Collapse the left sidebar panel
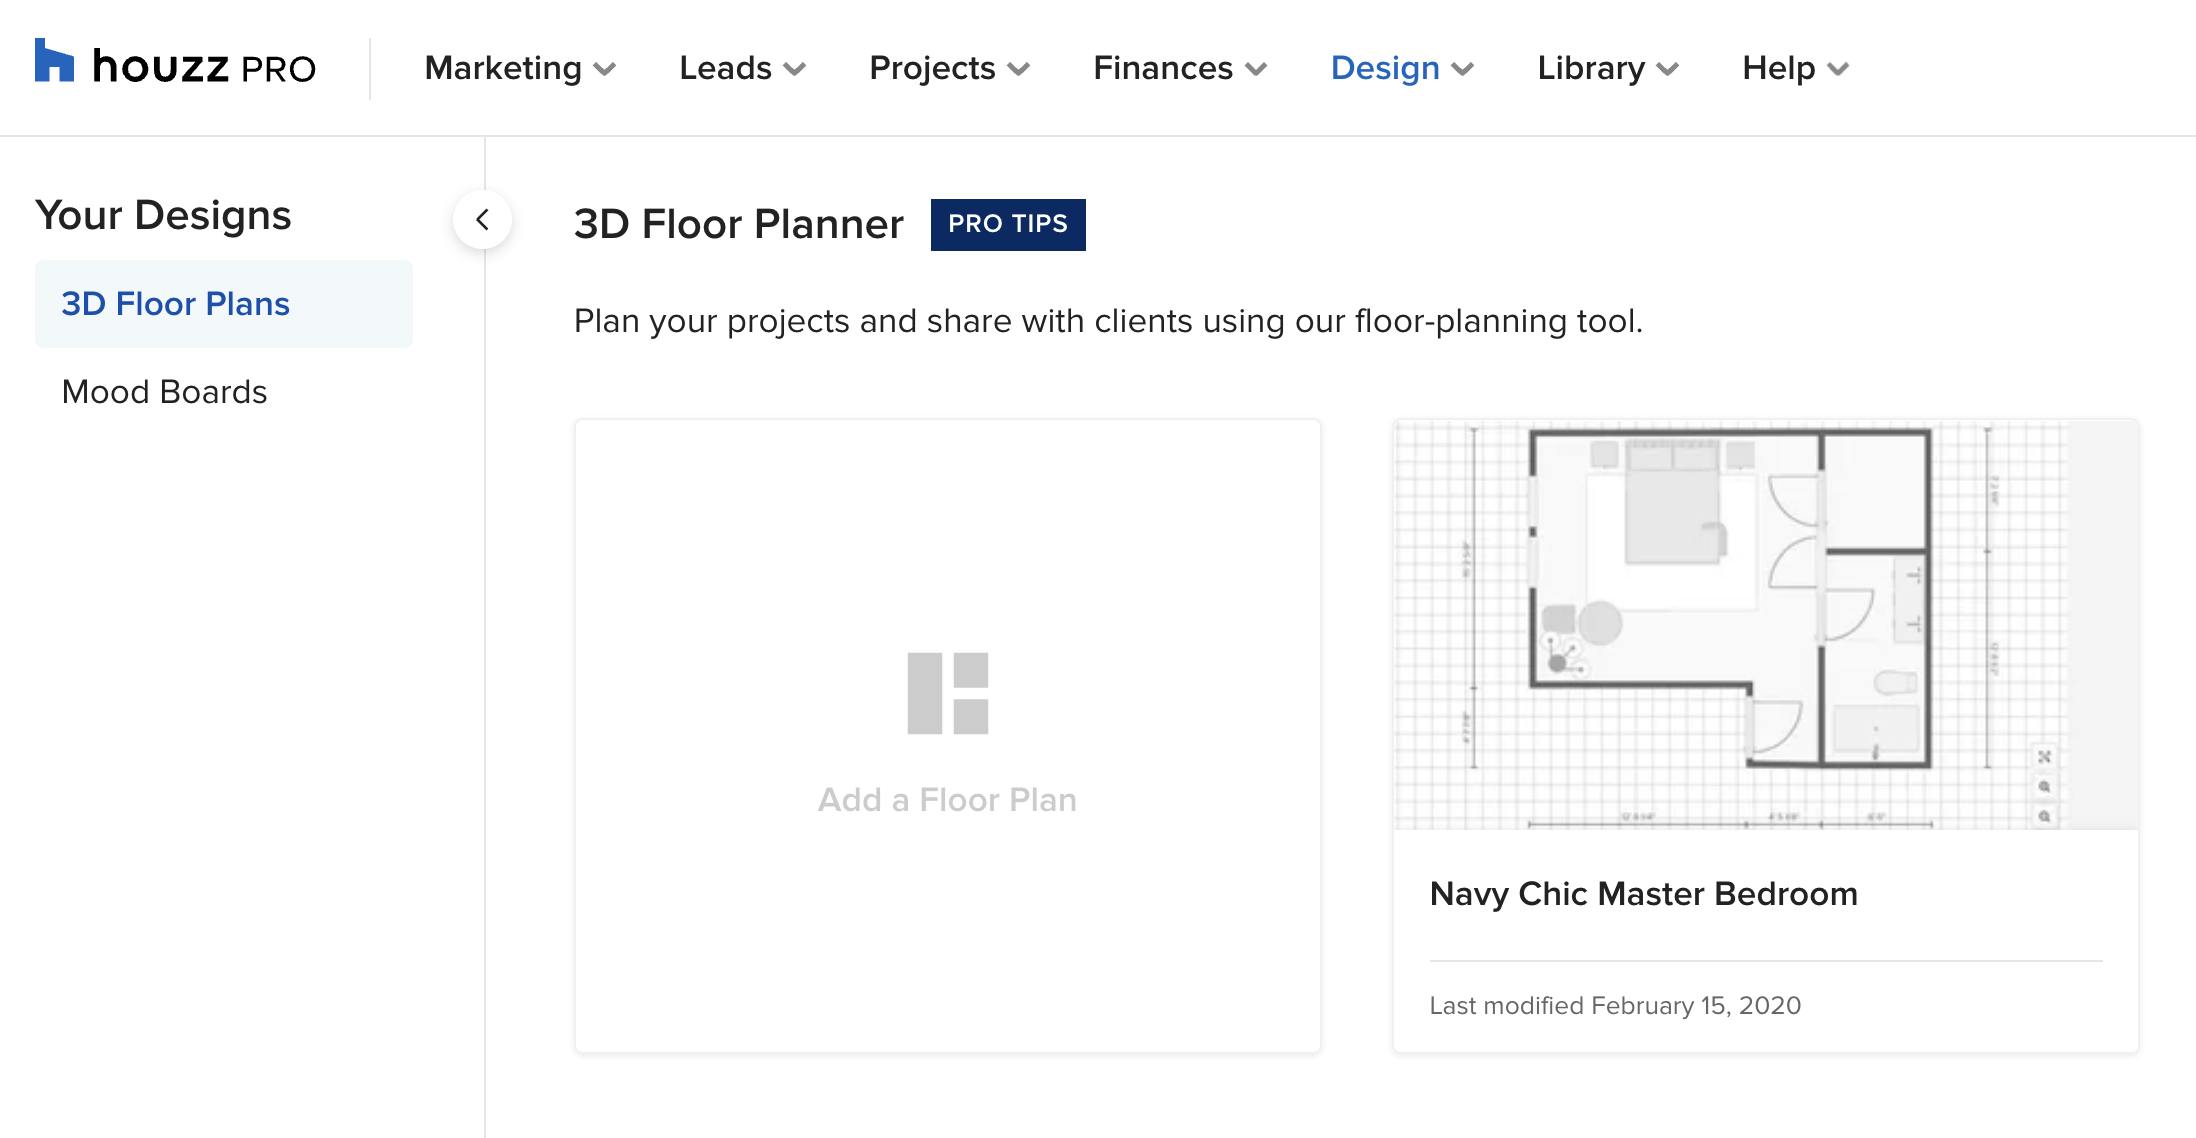The width and height of the screenshot is (2196, 1138). click(483, 219)
